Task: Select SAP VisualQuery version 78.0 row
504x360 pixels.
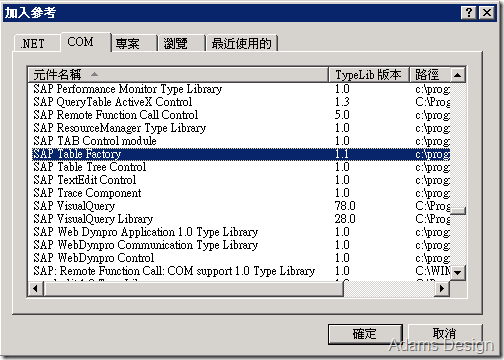Action: coord(241,206)
